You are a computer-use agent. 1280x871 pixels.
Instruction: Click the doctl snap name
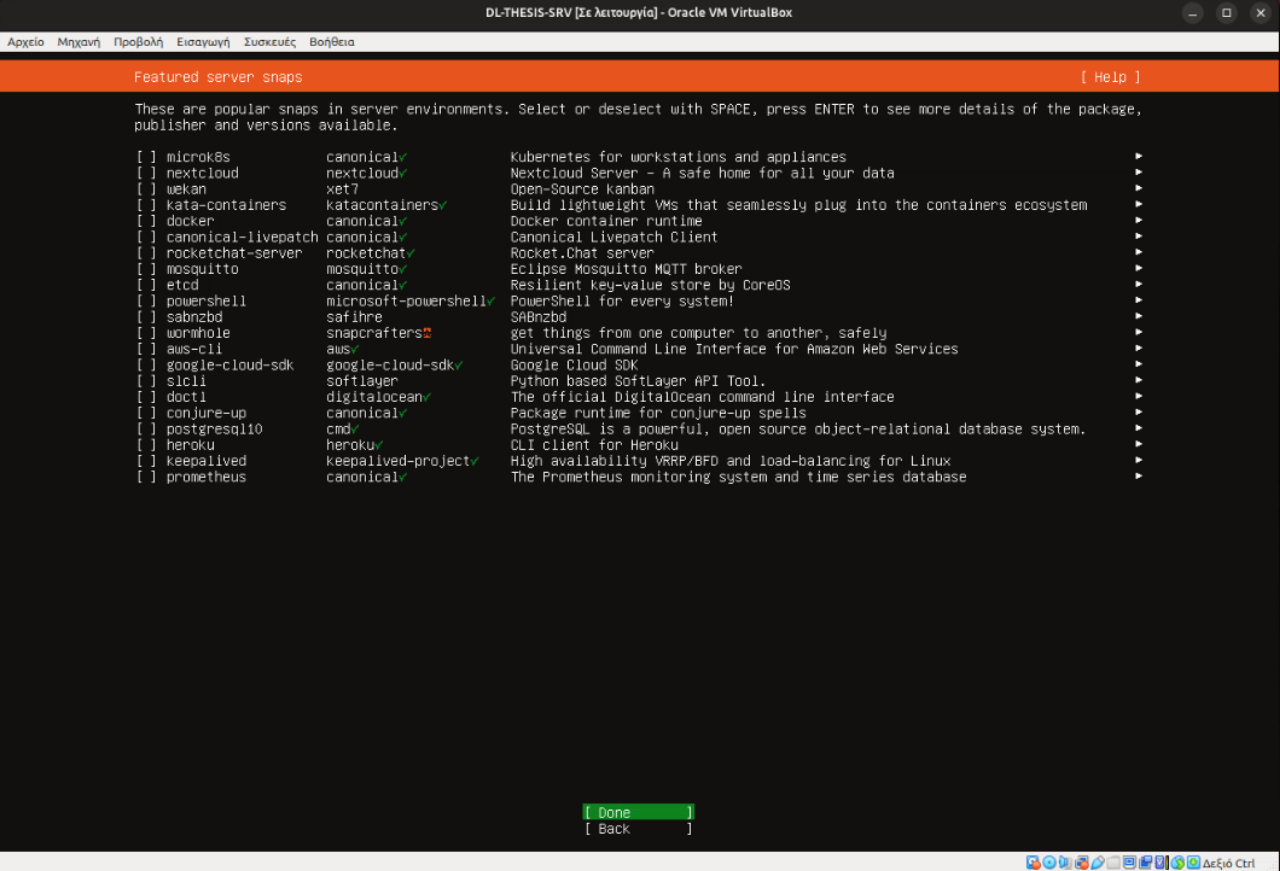(x=186, y=397)
